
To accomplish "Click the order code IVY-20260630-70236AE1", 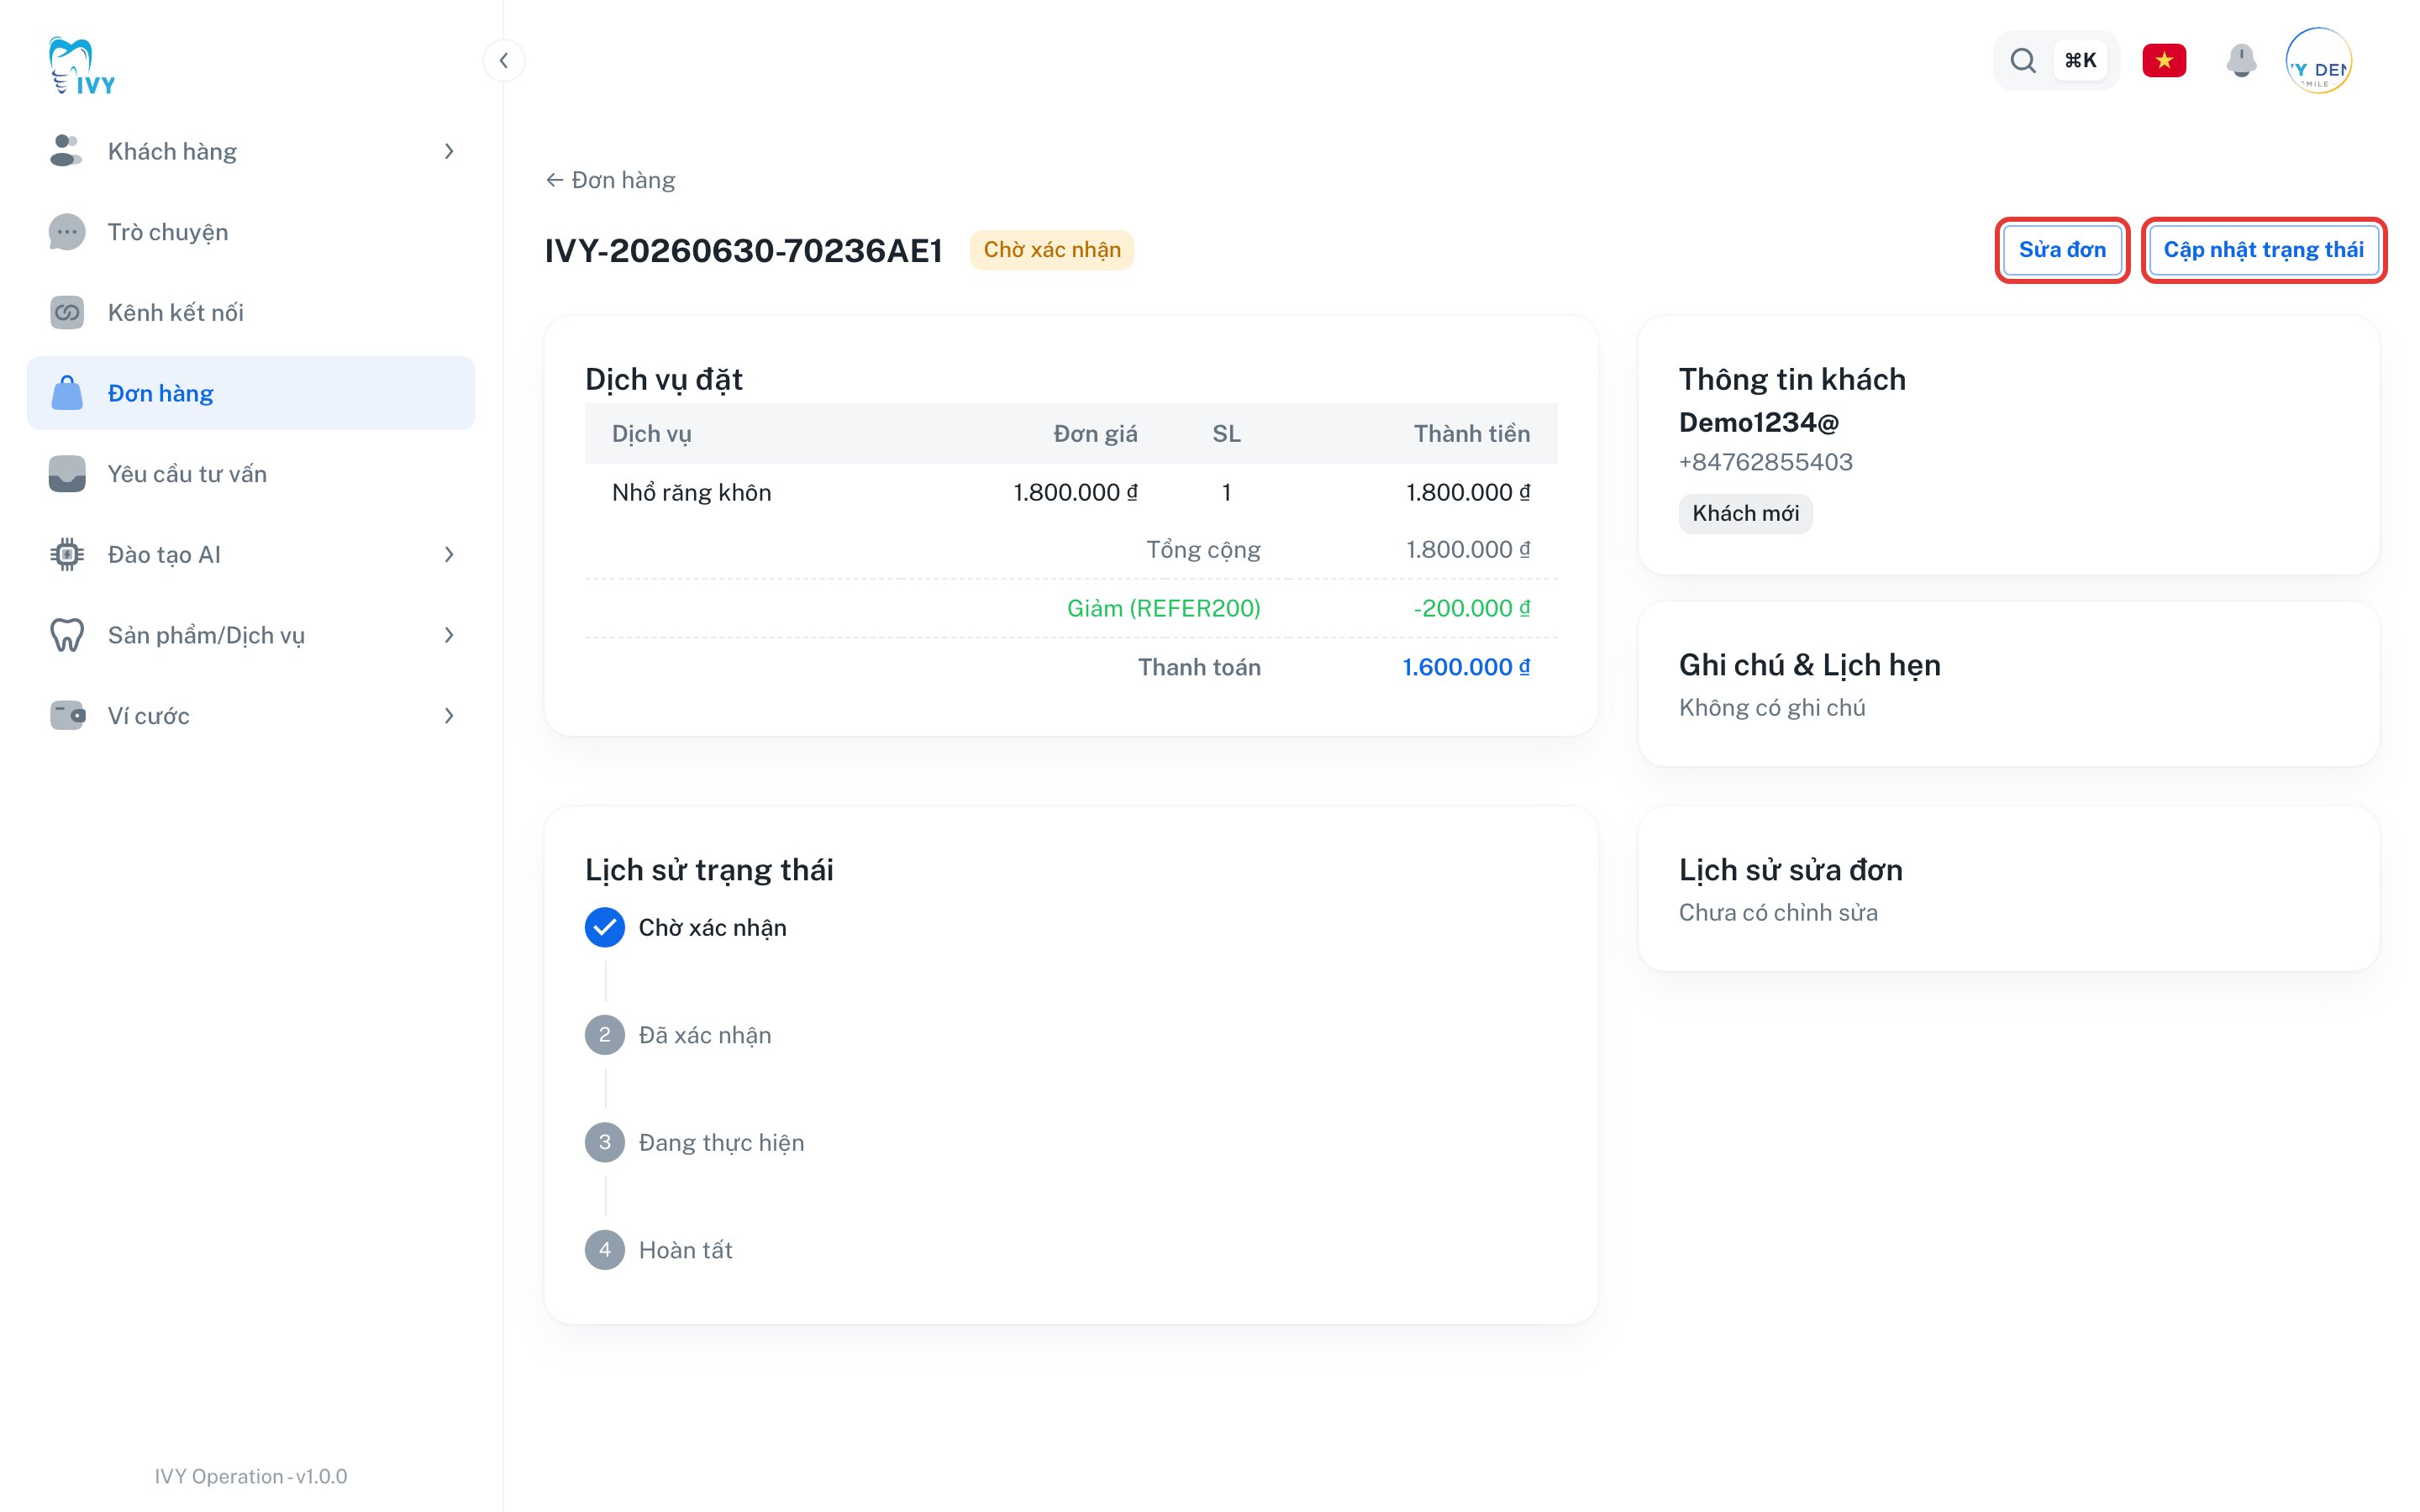I will pos(744,250).
